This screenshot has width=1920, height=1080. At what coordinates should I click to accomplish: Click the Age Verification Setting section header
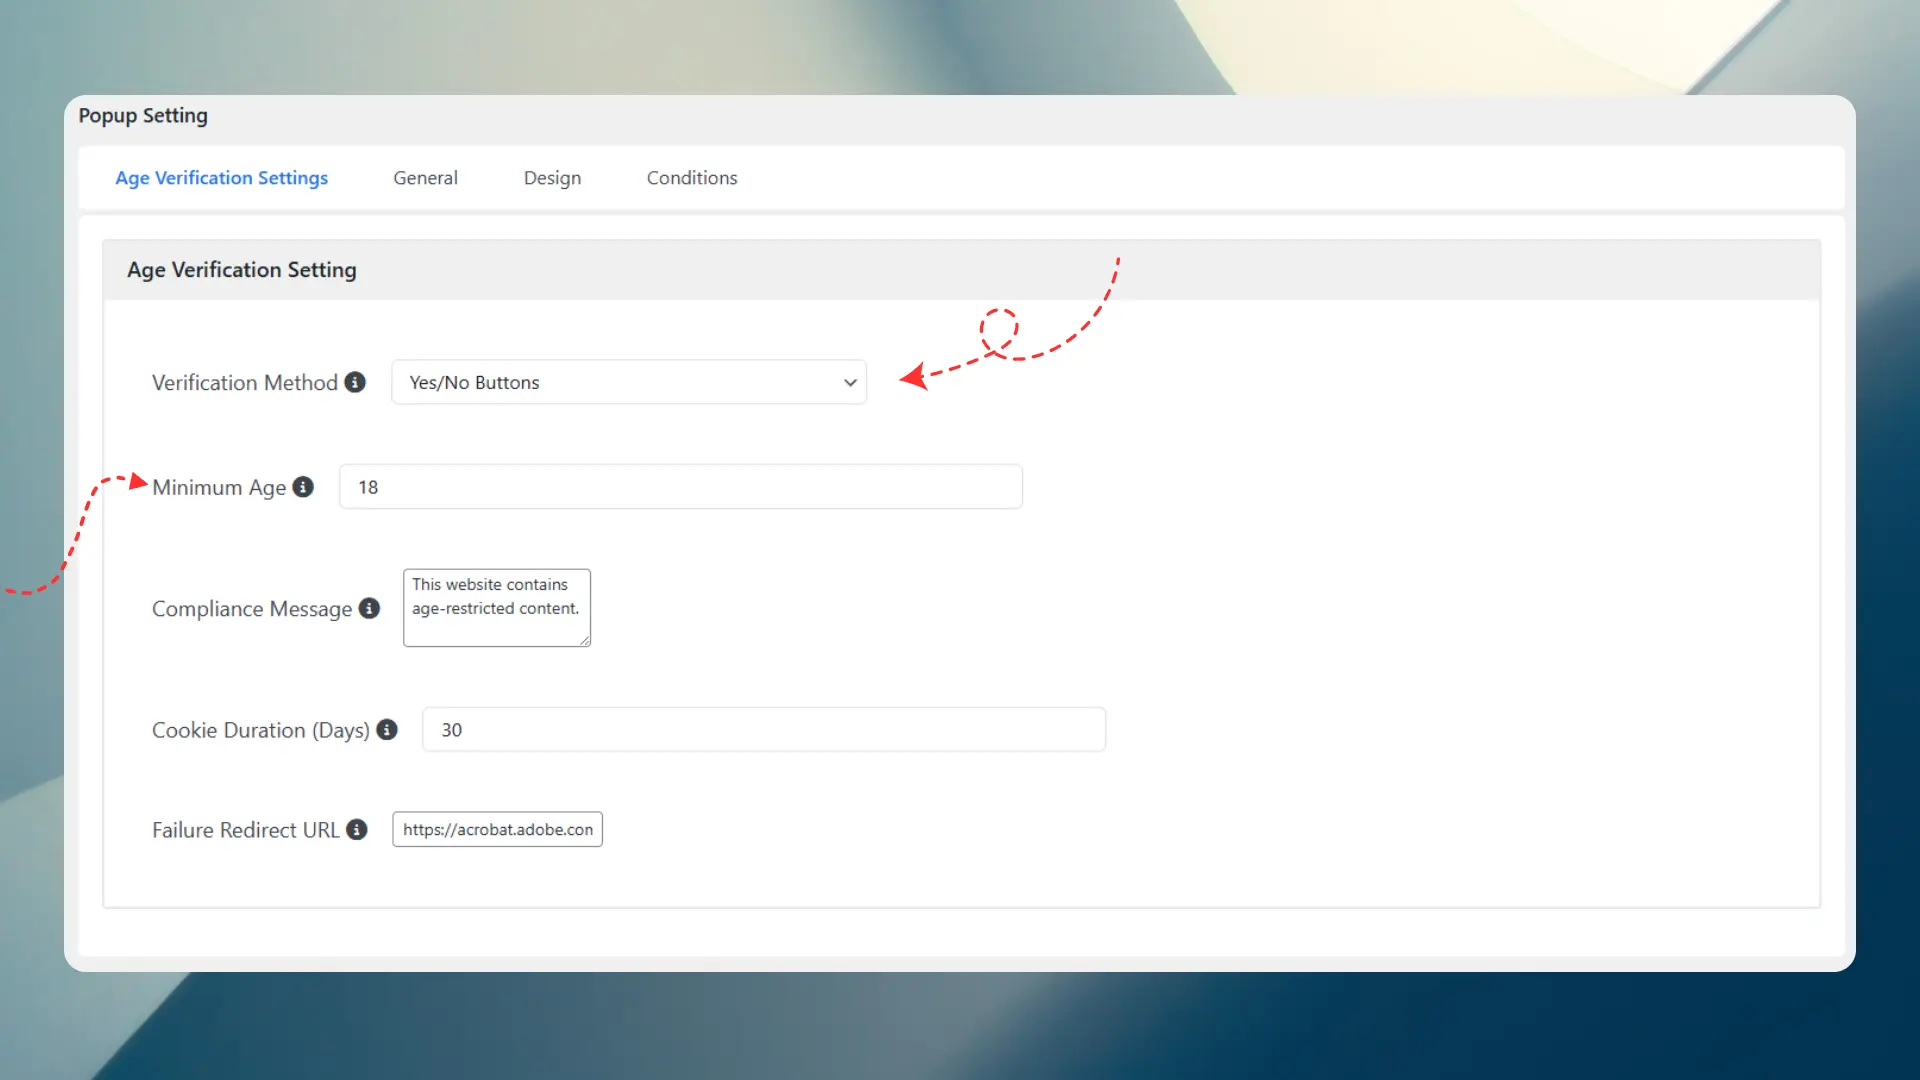(x=242, y=269)
